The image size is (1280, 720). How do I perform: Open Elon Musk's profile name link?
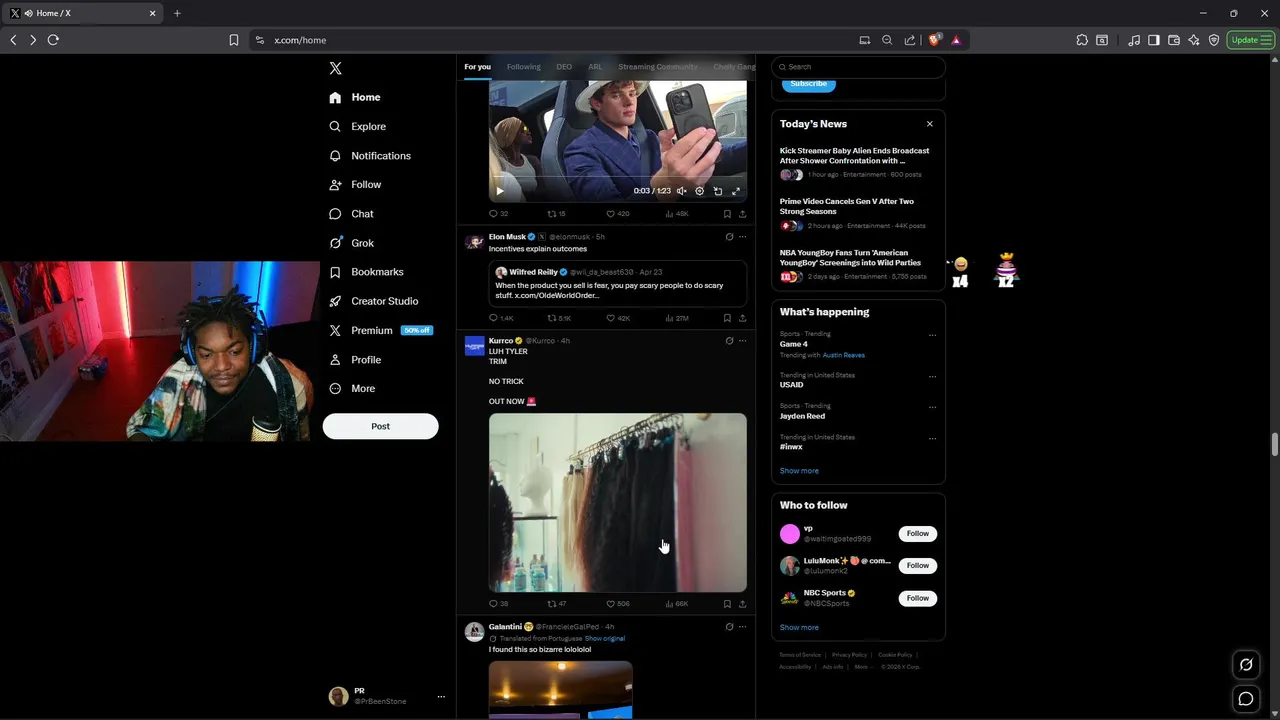[x=507, y=237]
